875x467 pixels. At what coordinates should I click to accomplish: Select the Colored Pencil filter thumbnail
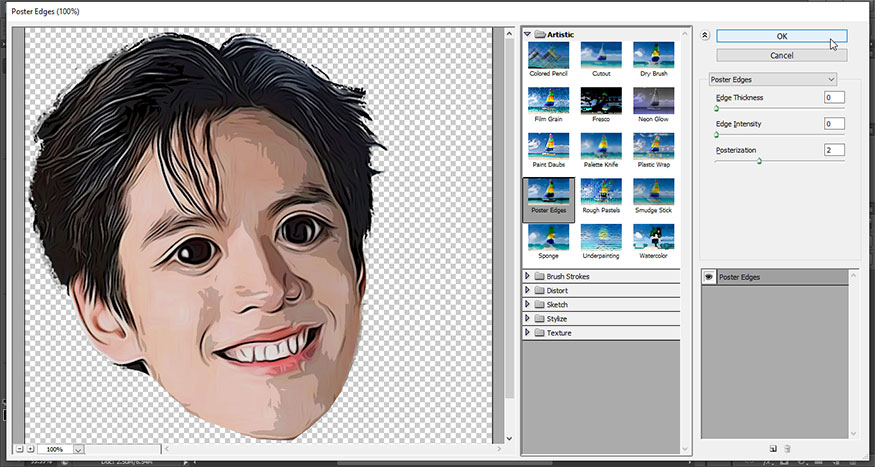coord(548,56)
